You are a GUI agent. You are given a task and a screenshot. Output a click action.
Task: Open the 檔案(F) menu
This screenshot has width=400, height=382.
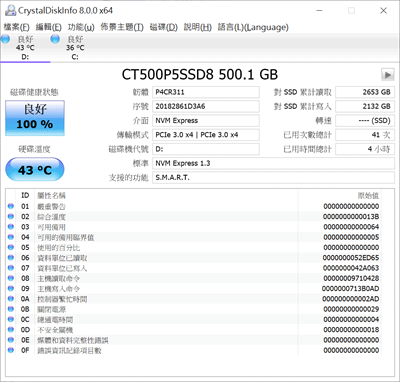click(x=16, y=27)
